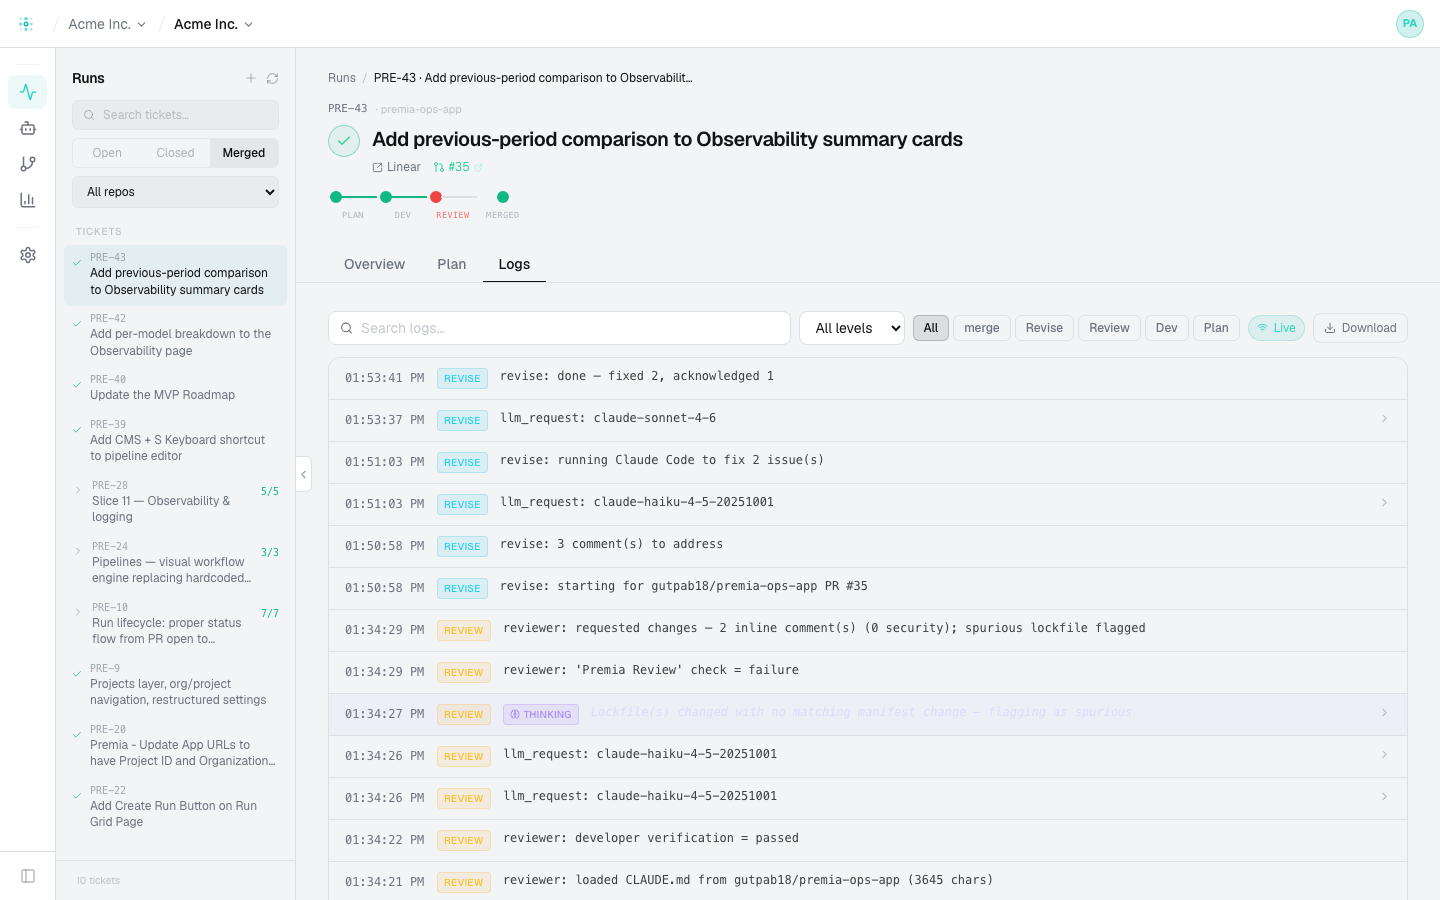Open the agents robot icon in sidebar
Image resolution: width=1440 pixels, height=900 pixels.
tap(28, 128)
